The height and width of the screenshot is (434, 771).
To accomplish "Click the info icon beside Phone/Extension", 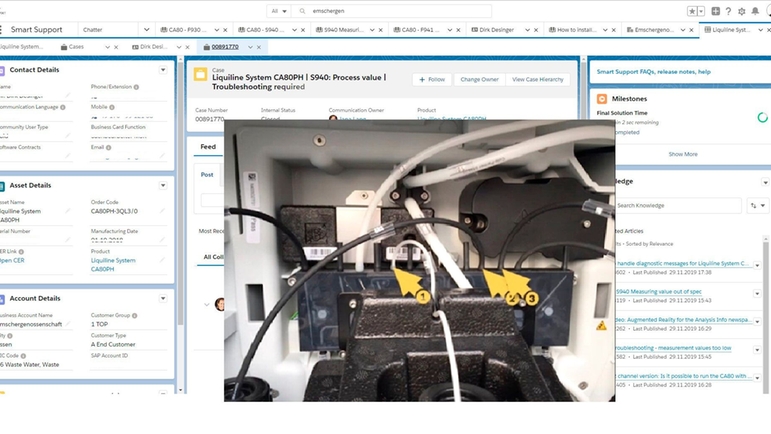I will coord(136,87).
